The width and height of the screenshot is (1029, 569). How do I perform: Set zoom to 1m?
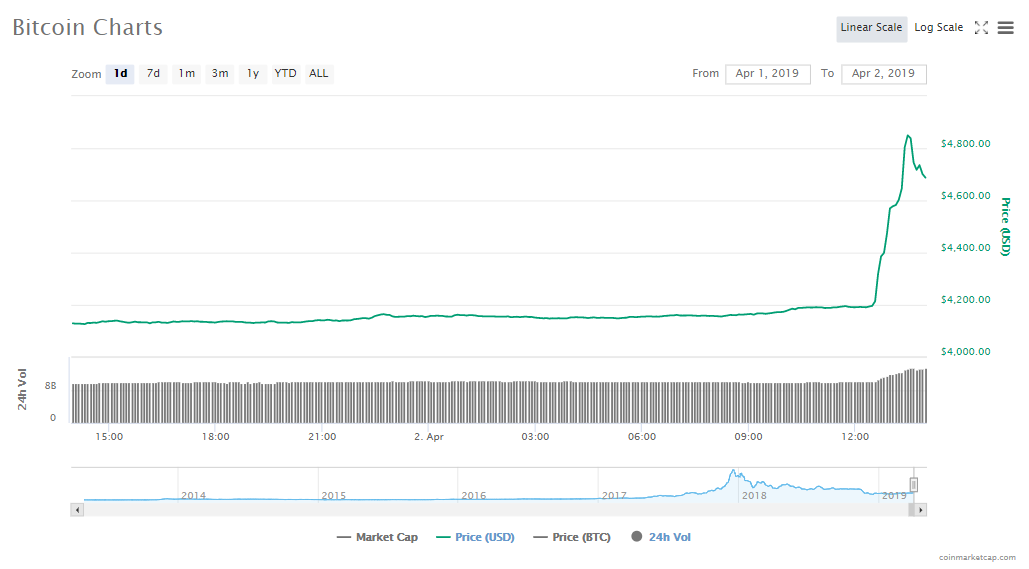(x=186, y=74)
